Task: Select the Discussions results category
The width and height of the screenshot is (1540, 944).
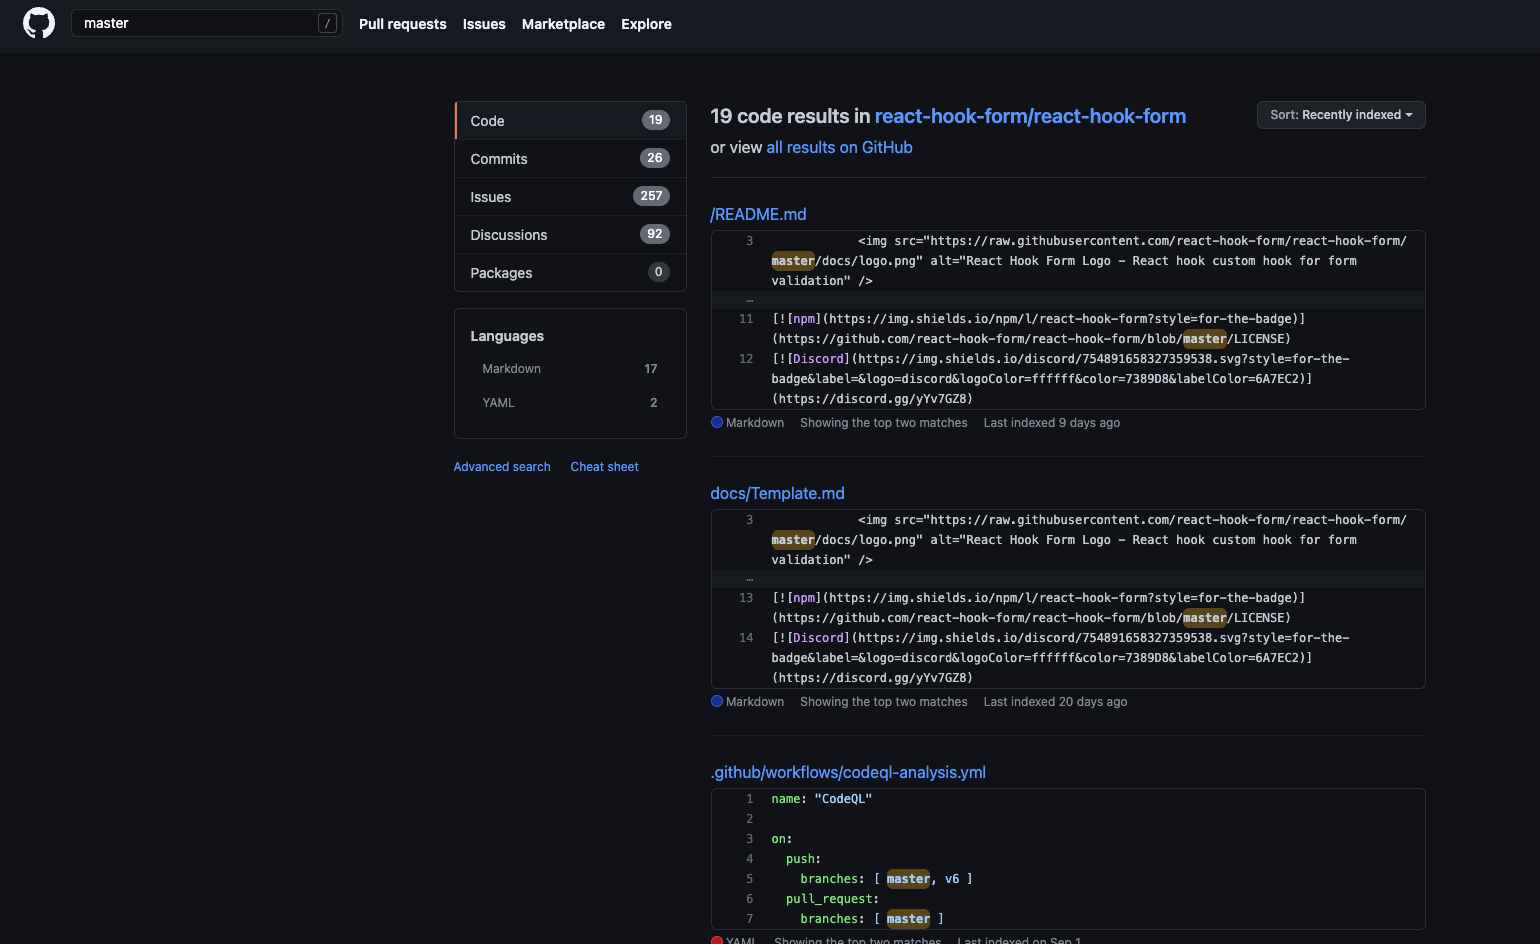Action: (x=570, y=234)
